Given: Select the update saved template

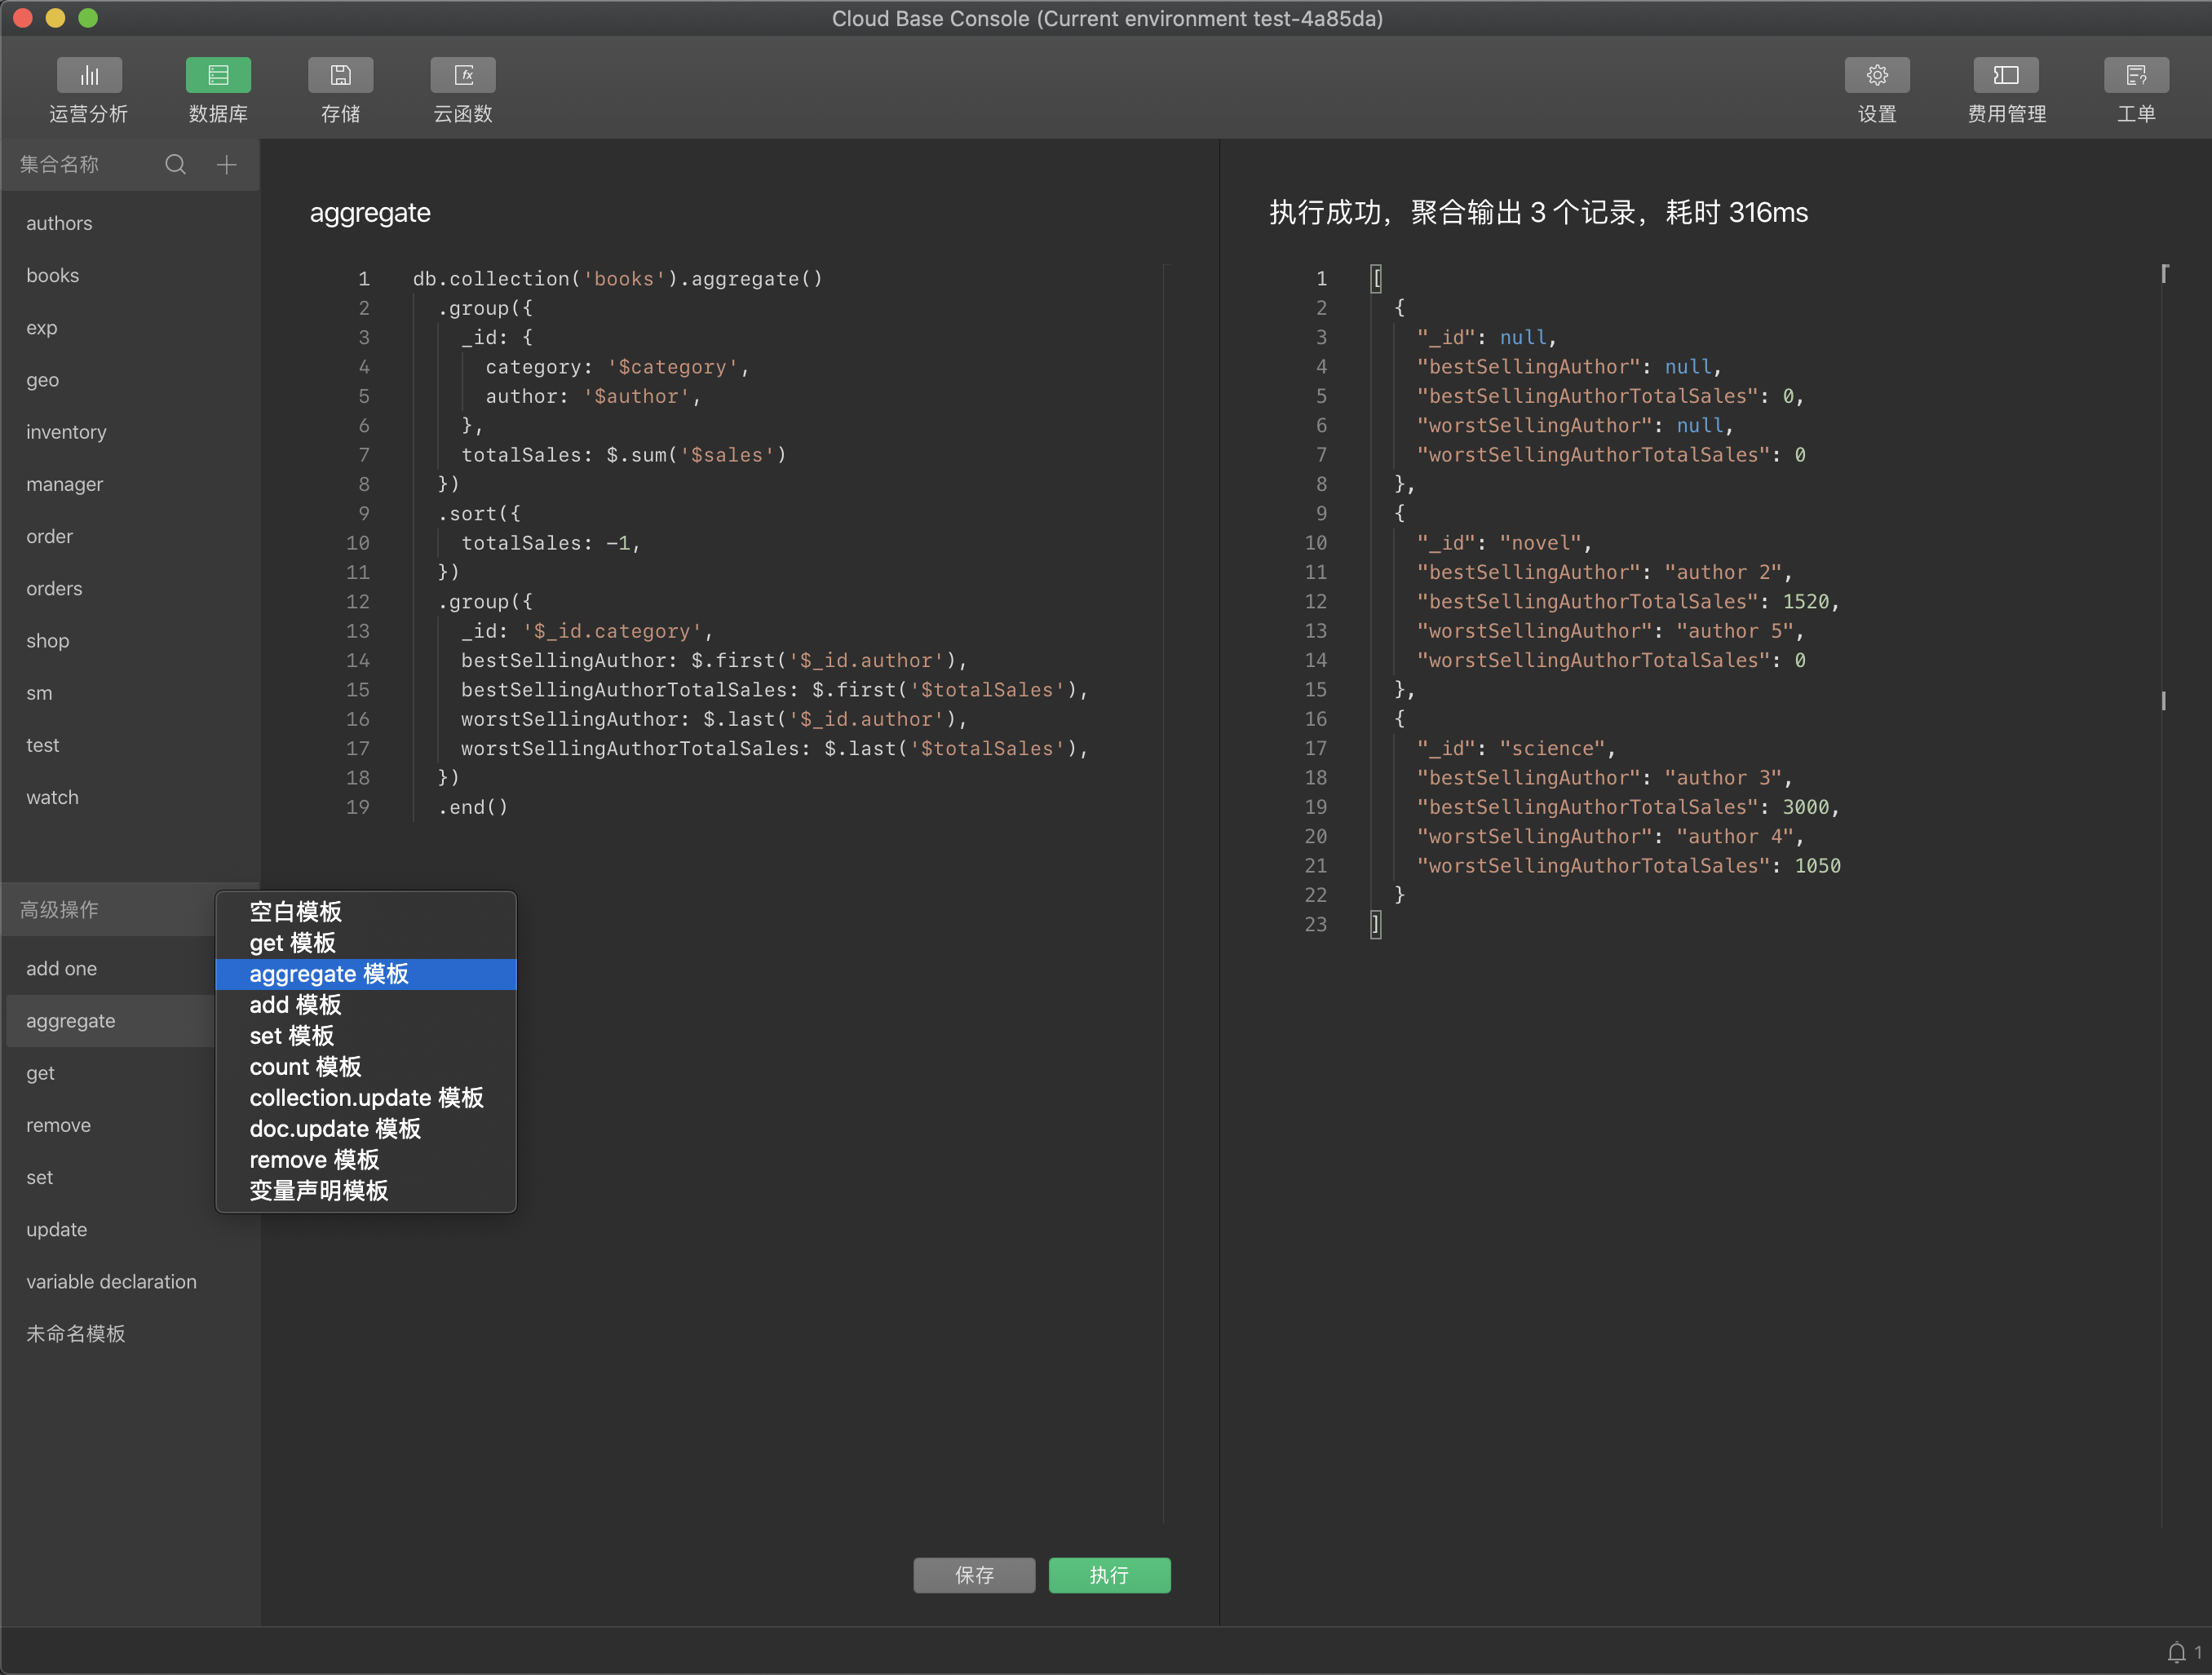Looking at the screenshot, I should point(130,1229).
